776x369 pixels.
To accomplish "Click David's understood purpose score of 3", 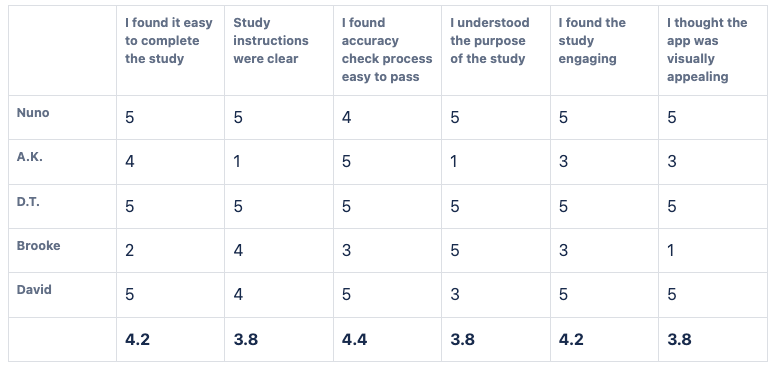I will [x=455, y=295].
